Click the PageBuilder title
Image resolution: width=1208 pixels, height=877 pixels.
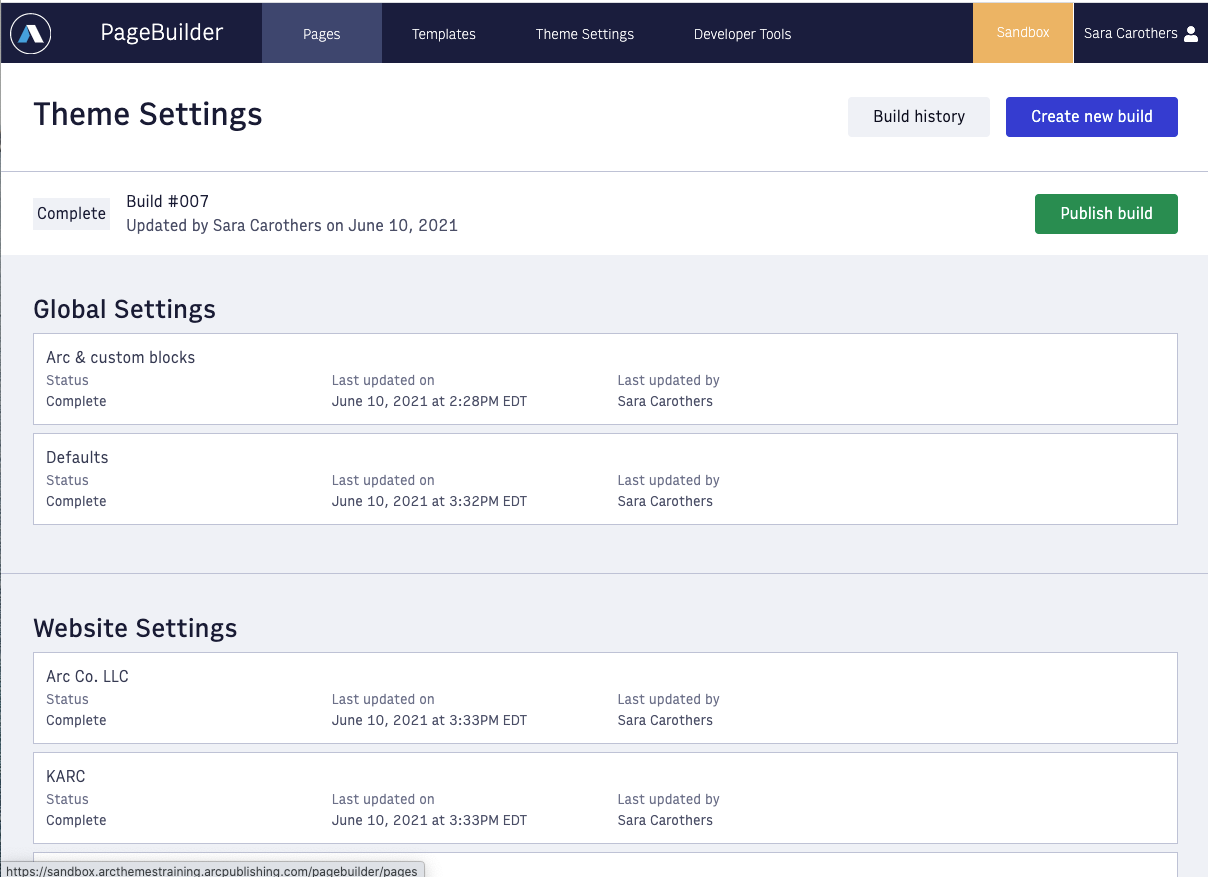click(162, 33)
